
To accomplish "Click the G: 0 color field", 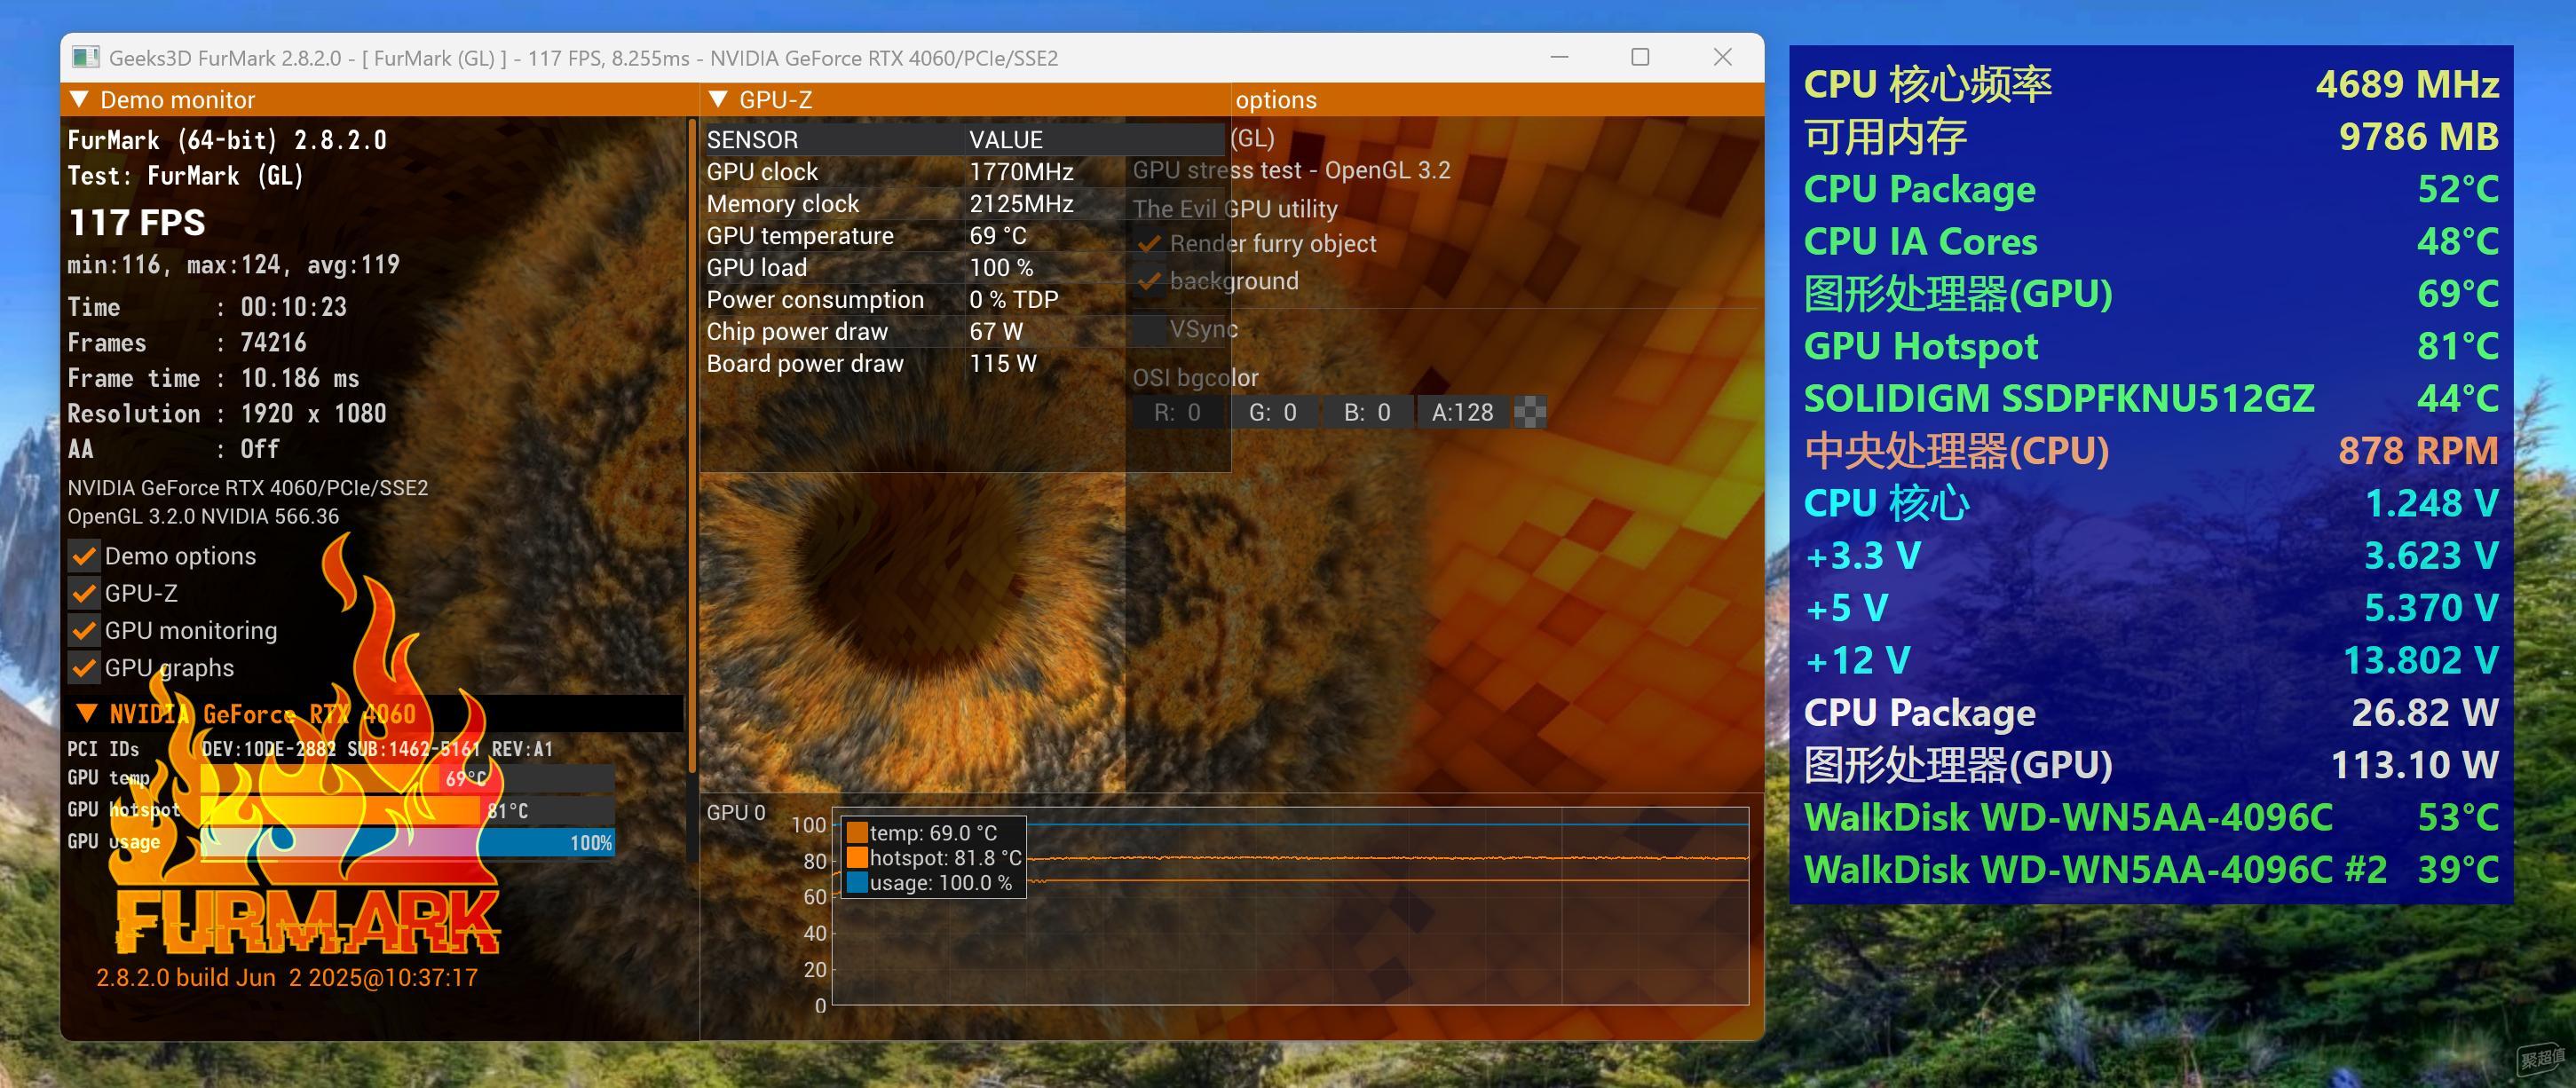I will [x=1272, y=412].
